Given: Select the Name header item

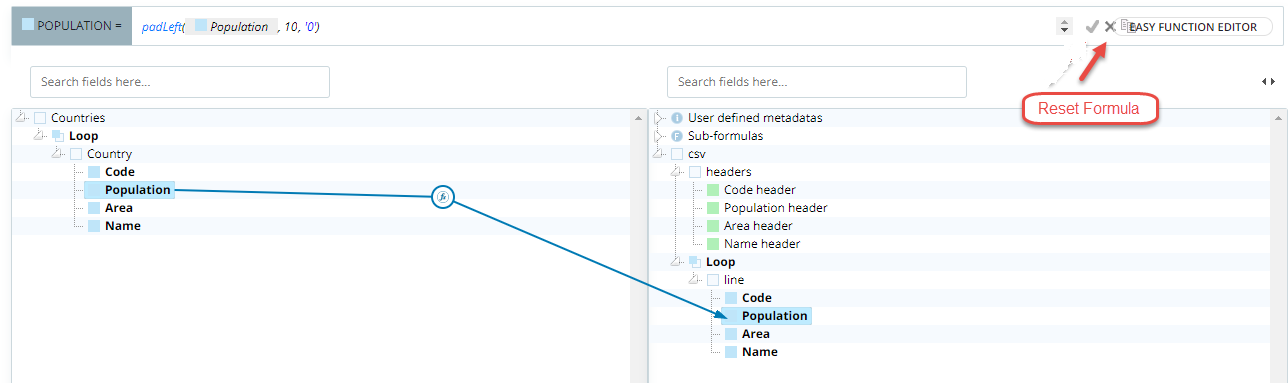Looking at the screenshot, I should [x=762, y=244].
